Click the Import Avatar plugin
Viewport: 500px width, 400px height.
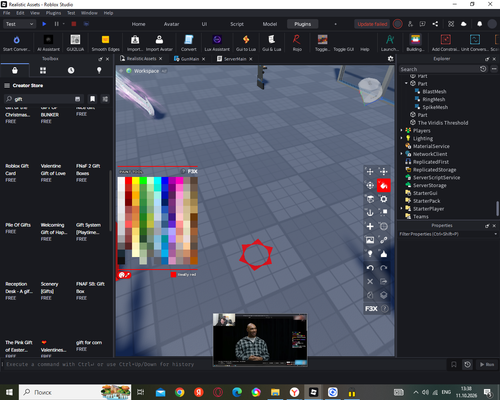tap(159, 43)
